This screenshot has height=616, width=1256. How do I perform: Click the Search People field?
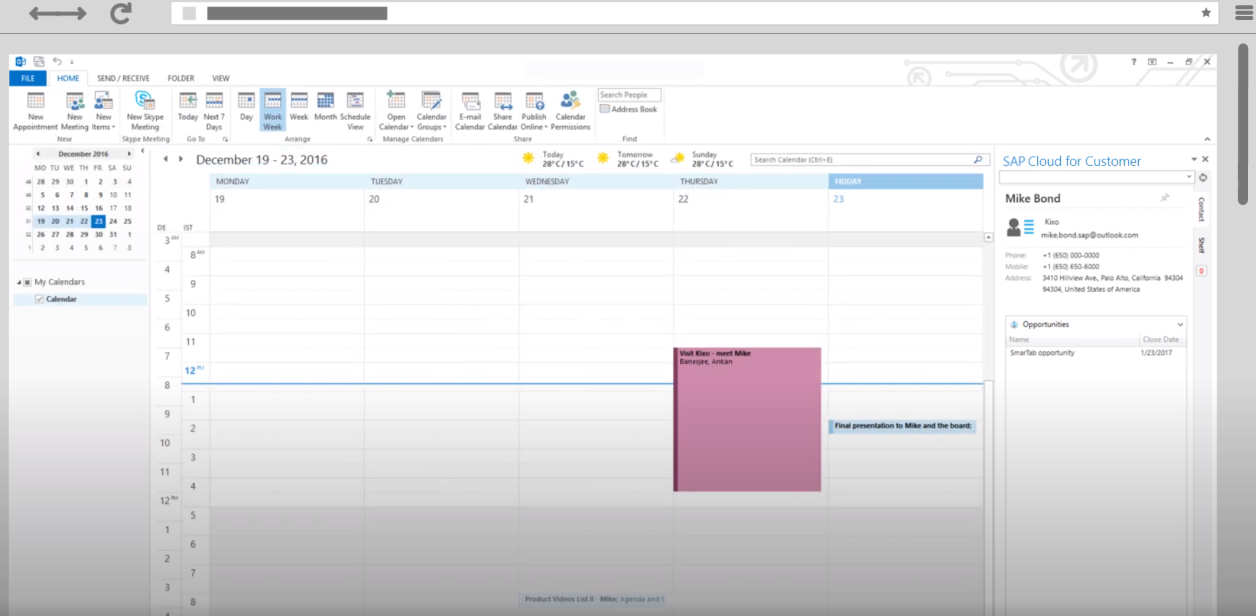click(x=629, y=95)
